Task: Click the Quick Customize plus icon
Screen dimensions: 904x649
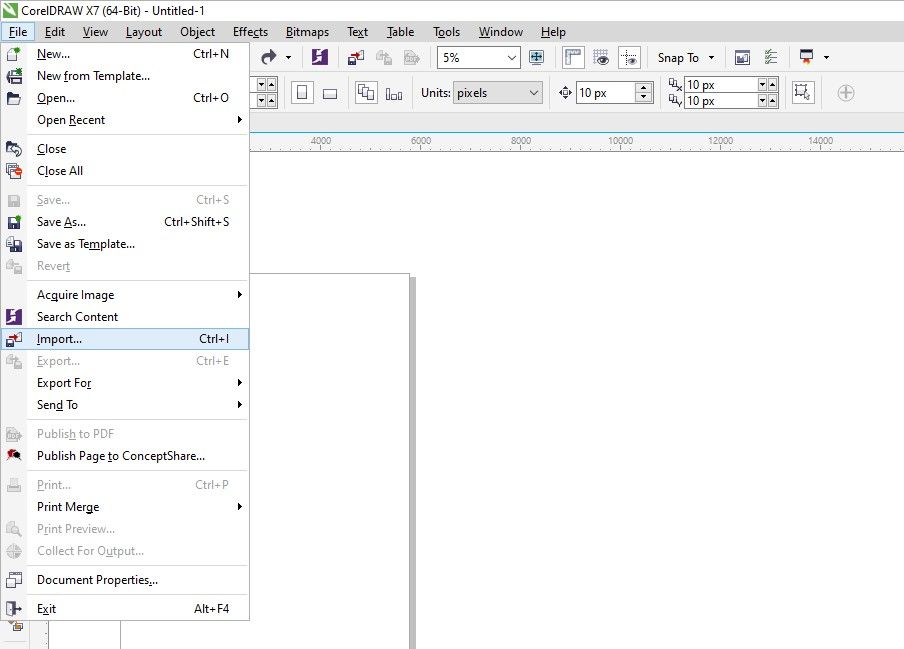Action: pyautogui.click(x=846, y=93)
